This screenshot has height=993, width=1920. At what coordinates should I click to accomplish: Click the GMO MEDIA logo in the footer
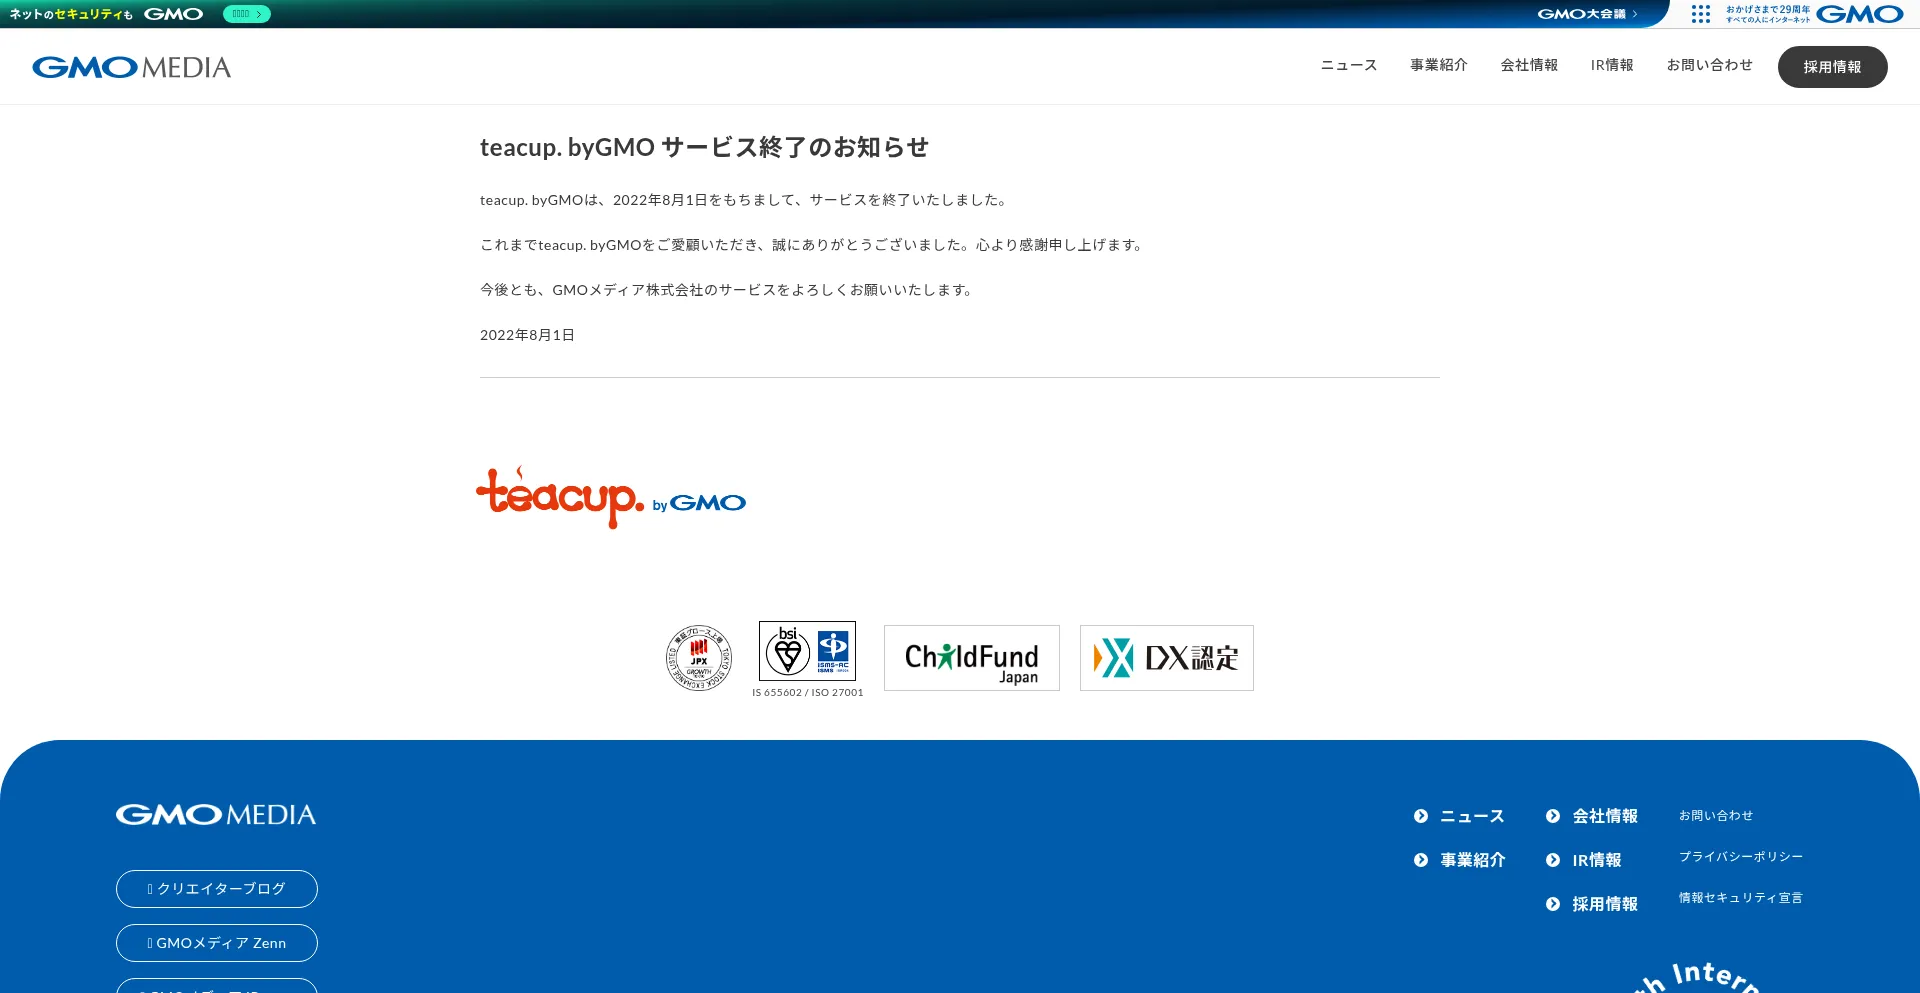click(215, 814)
